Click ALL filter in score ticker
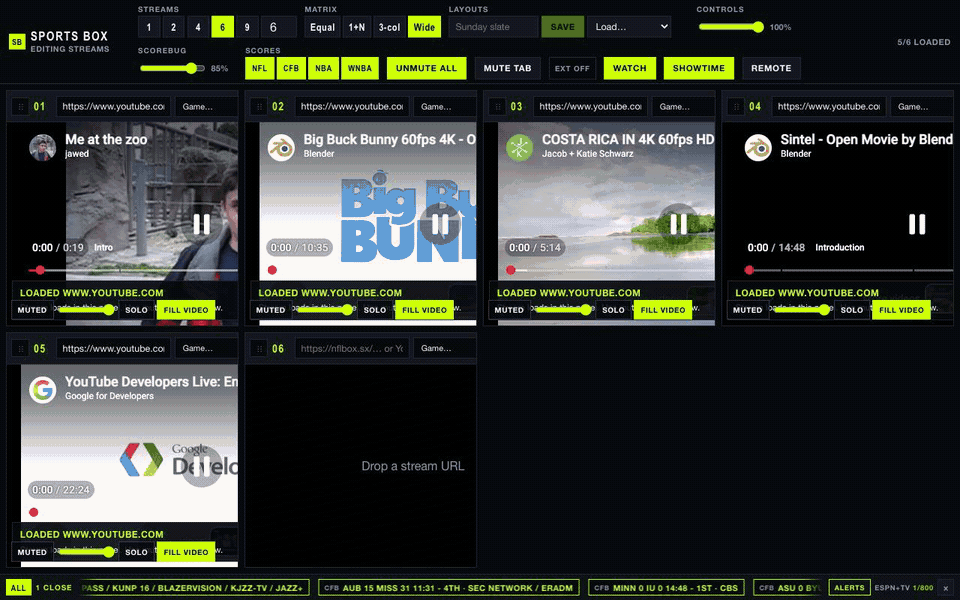The image size is (960, 600). 18,588
